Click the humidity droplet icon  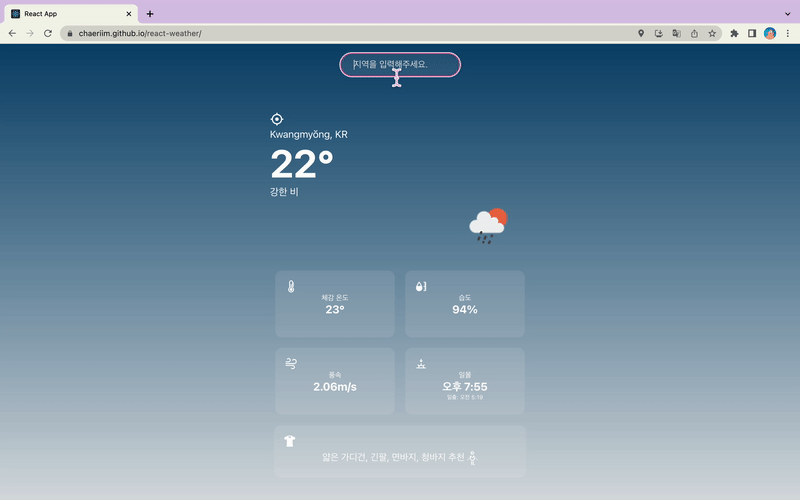[421, 286]
